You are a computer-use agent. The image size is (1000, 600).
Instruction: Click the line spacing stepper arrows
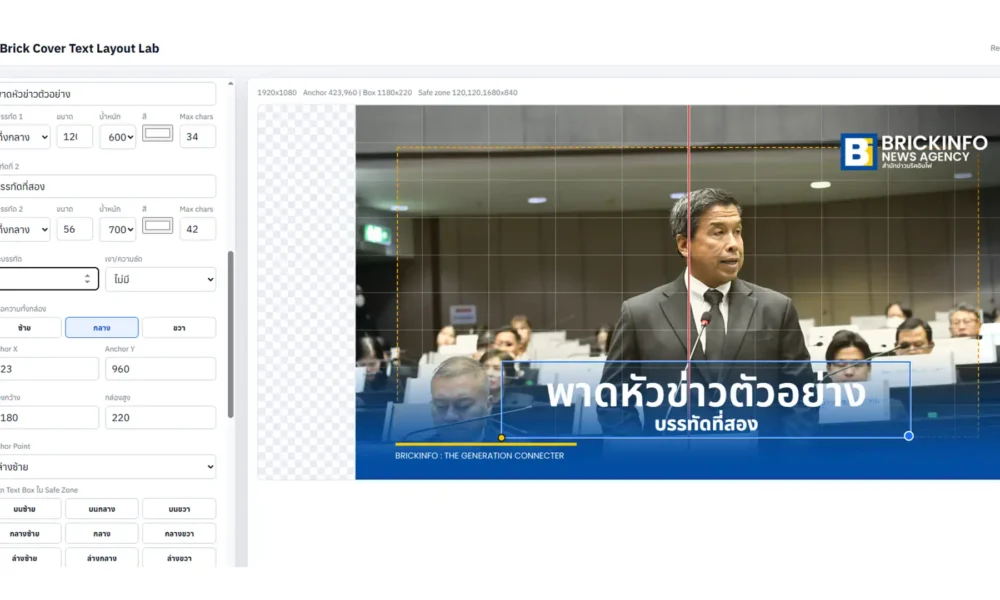pos(87,279)
